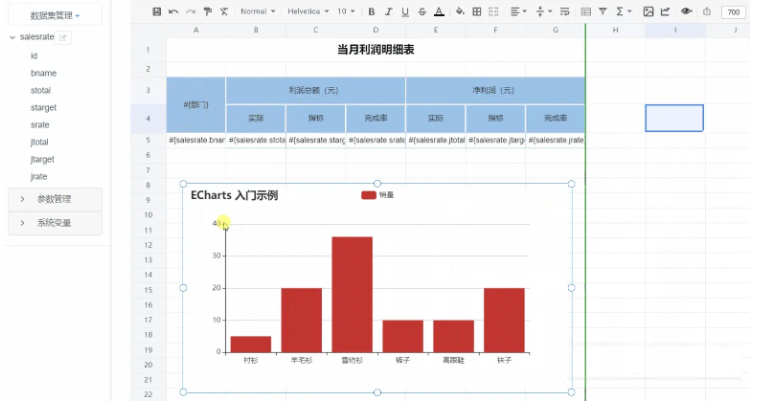Click the tallest bar 雪纺衫

click(x=352, y=295)
